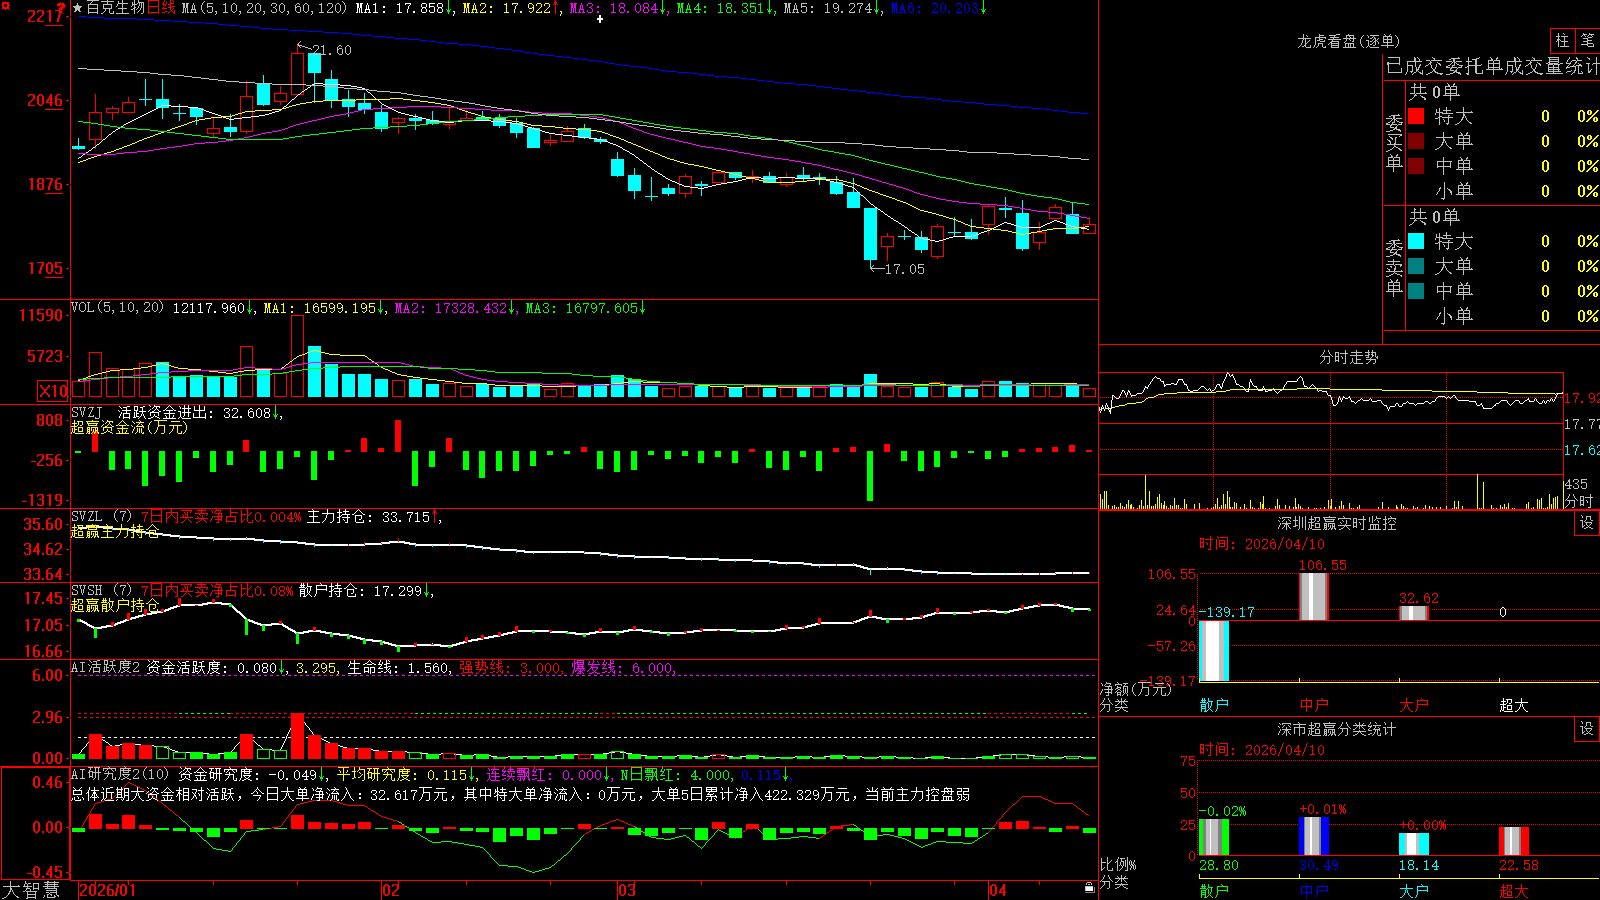Viewport: 1600px width, 900px height.
Task: Click the 2026/01 marker on the time axis
Action: [107, 890]
